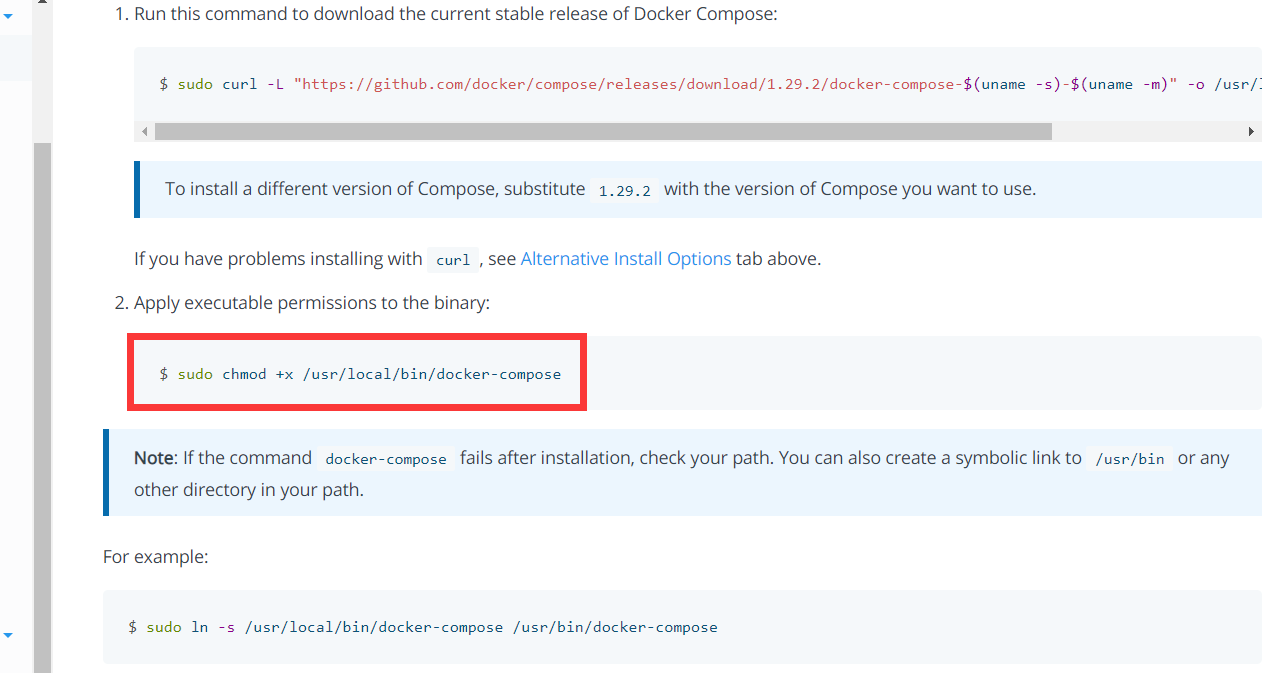Image resolution: width=1276 pixels, height=673 pixels.
Task: Expand the top blue sidebar dropdown arrow
Action: 8,16
